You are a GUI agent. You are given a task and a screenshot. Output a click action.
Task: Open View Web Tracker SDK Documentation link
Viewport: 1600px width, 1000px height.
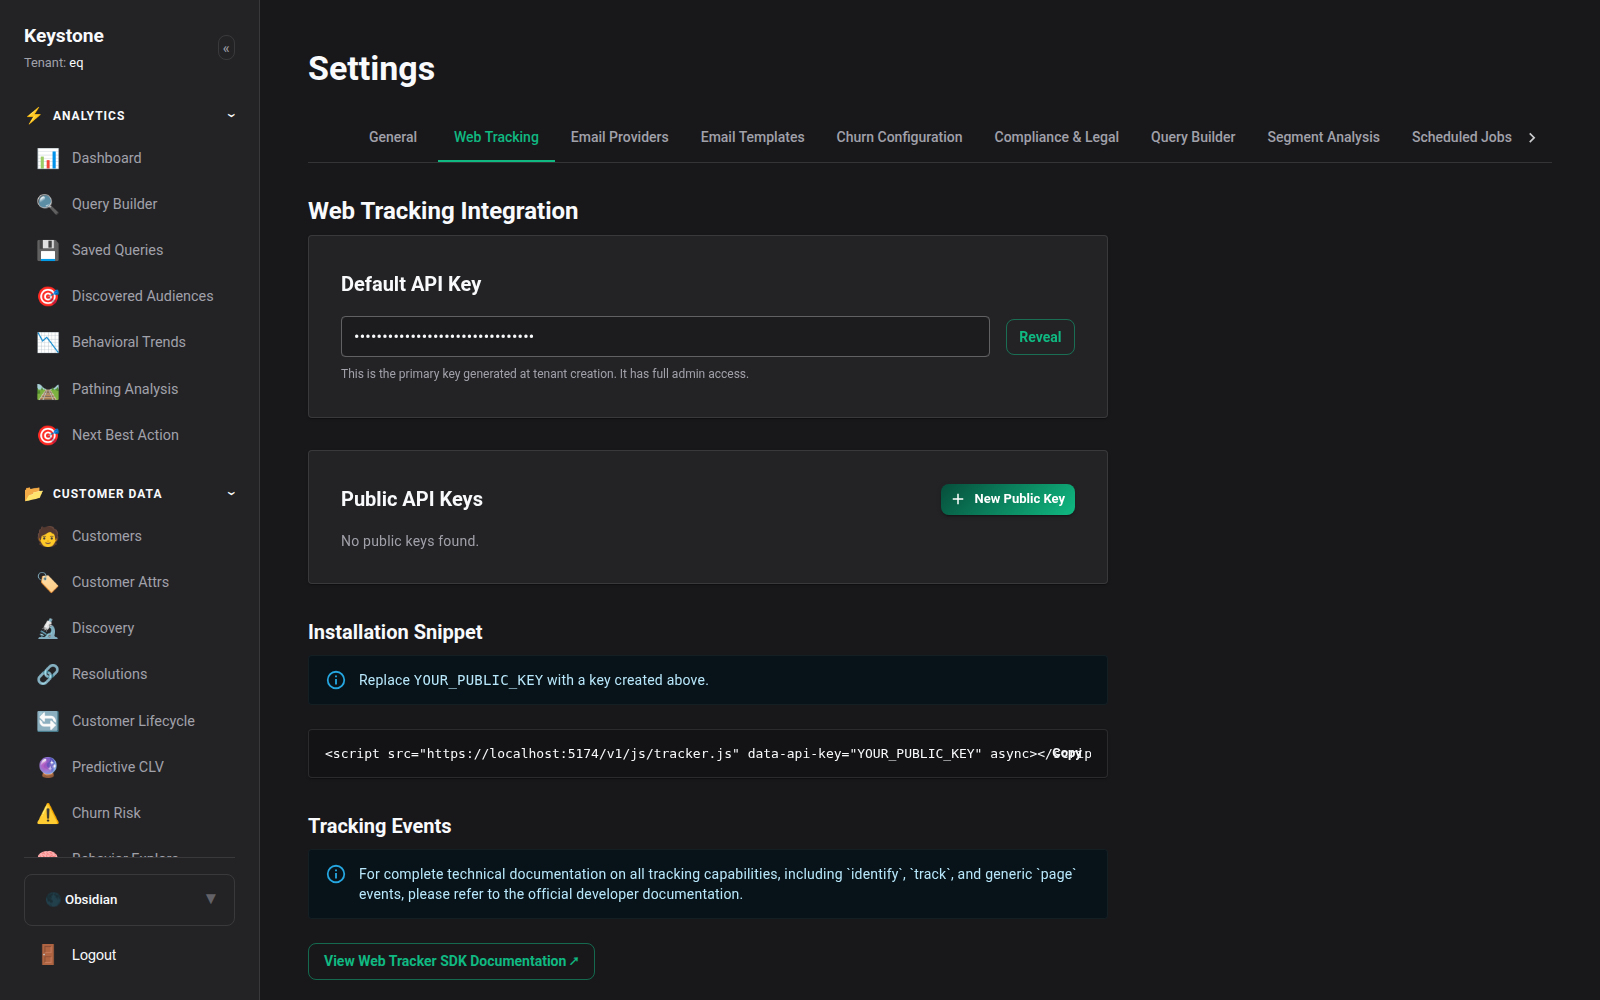pyautogui.click(x=451, y=961)
